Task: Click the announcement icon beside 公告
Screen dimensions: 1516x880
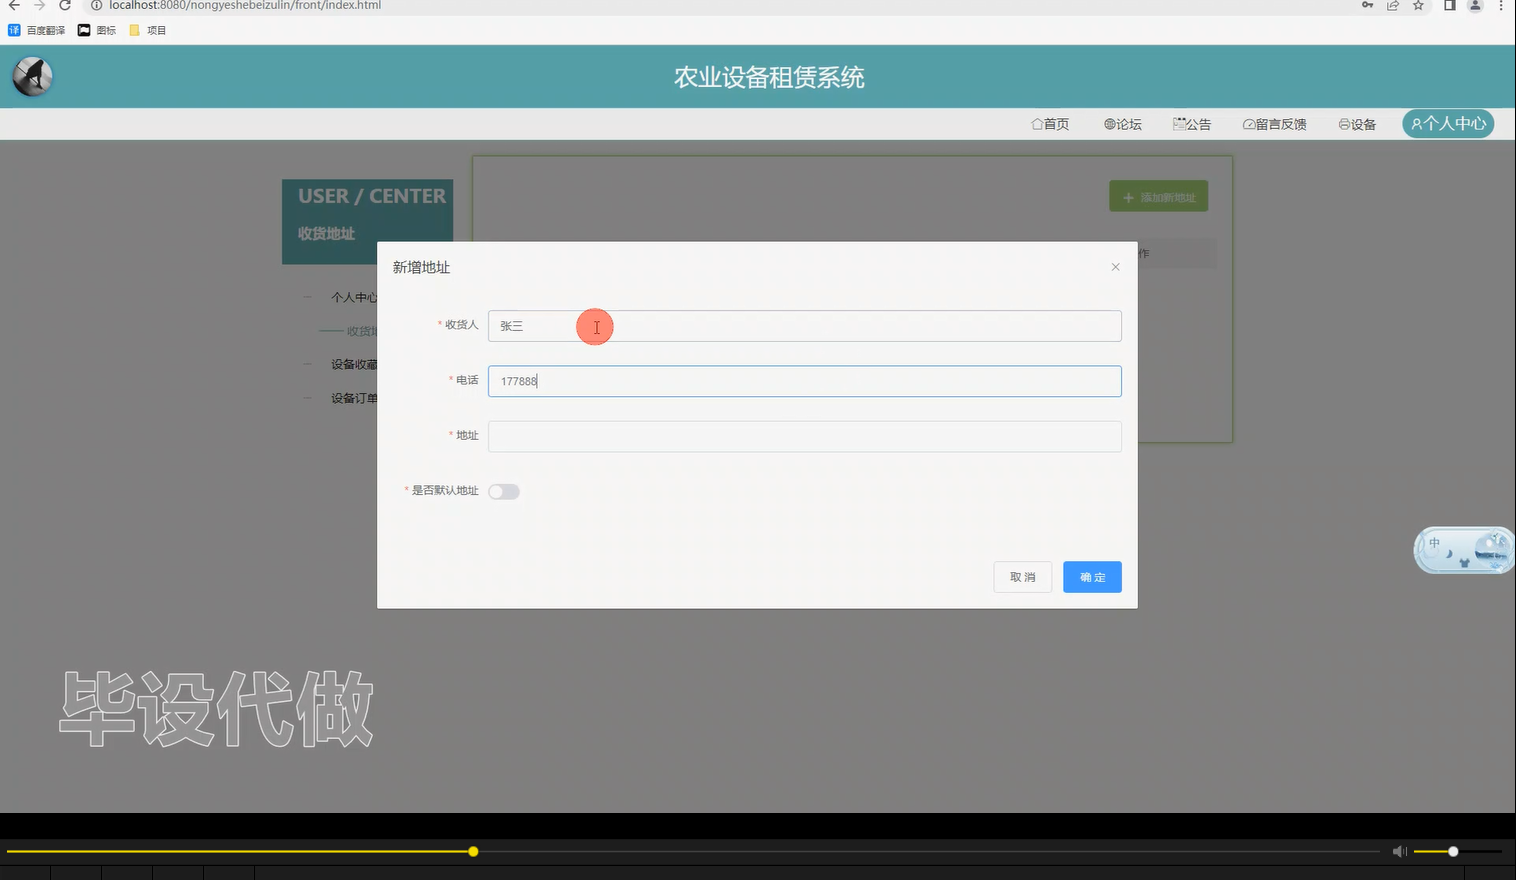Action: [x=1178, y=123]
